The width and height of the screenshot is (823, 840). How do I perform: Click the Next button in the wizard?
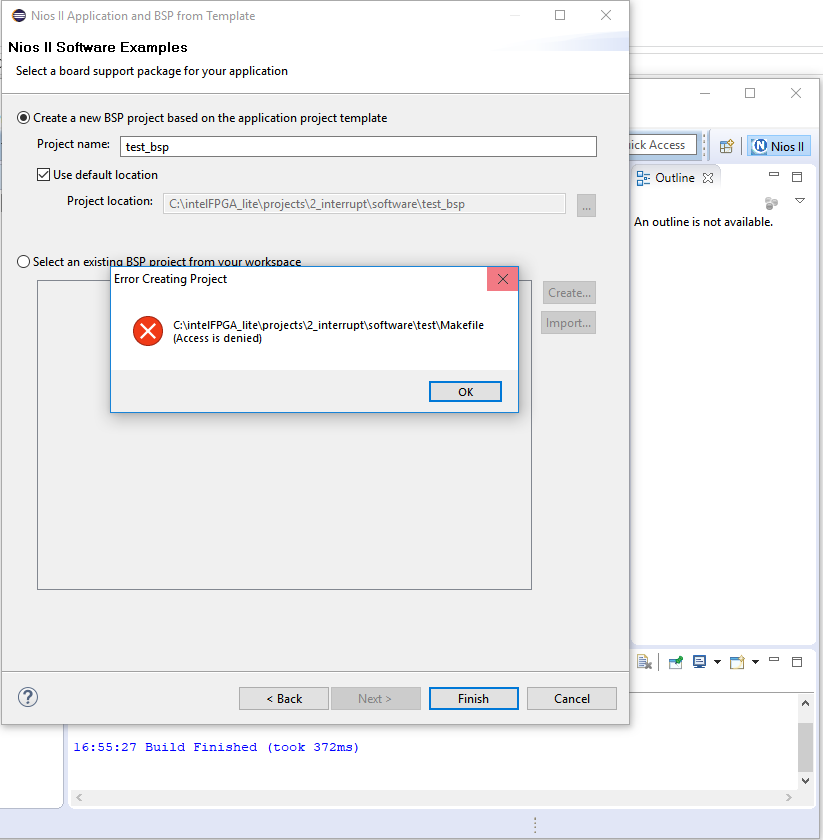[376, 699]
